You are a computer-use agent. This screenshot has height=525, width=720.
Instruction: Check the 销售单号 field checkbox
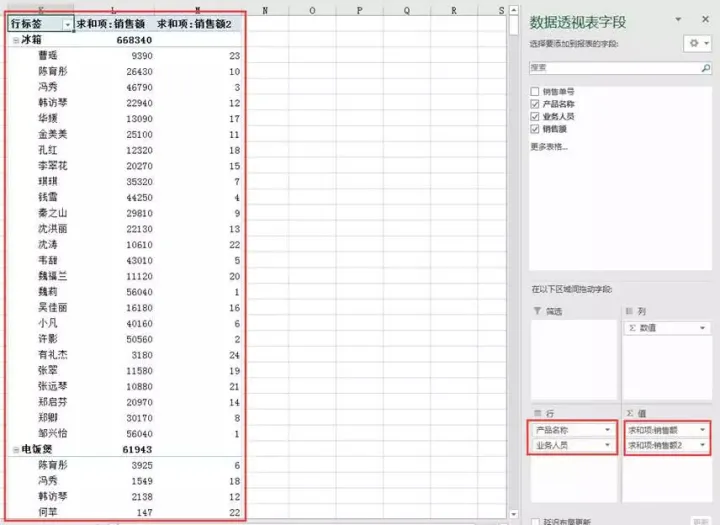tap(534, 91)
